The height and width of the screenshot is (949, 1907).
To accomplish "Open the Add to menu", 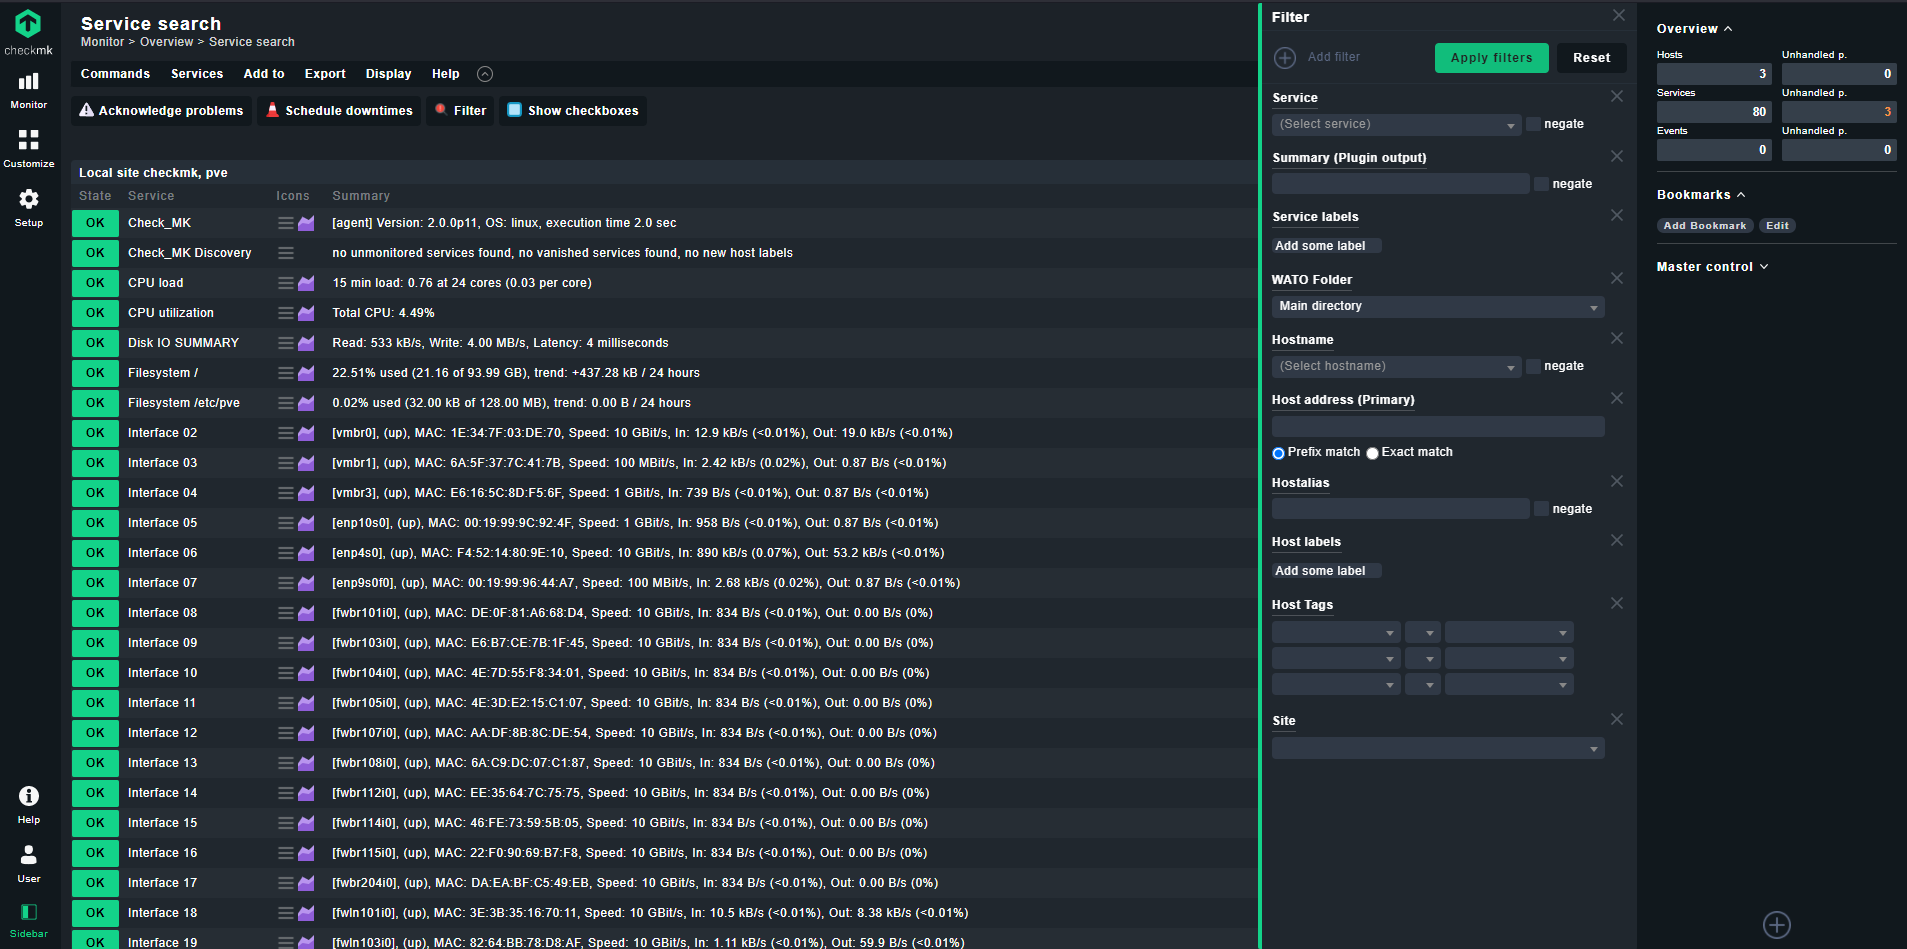I will tap(264, 74).
